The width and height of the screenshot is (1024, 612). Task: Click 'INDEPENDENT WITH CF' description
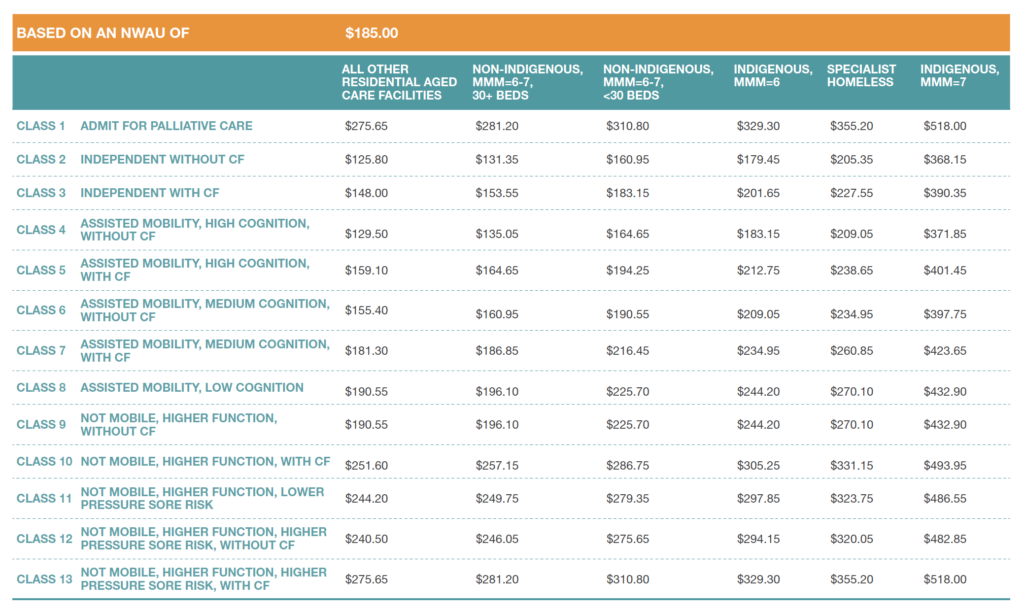[150, 193]
